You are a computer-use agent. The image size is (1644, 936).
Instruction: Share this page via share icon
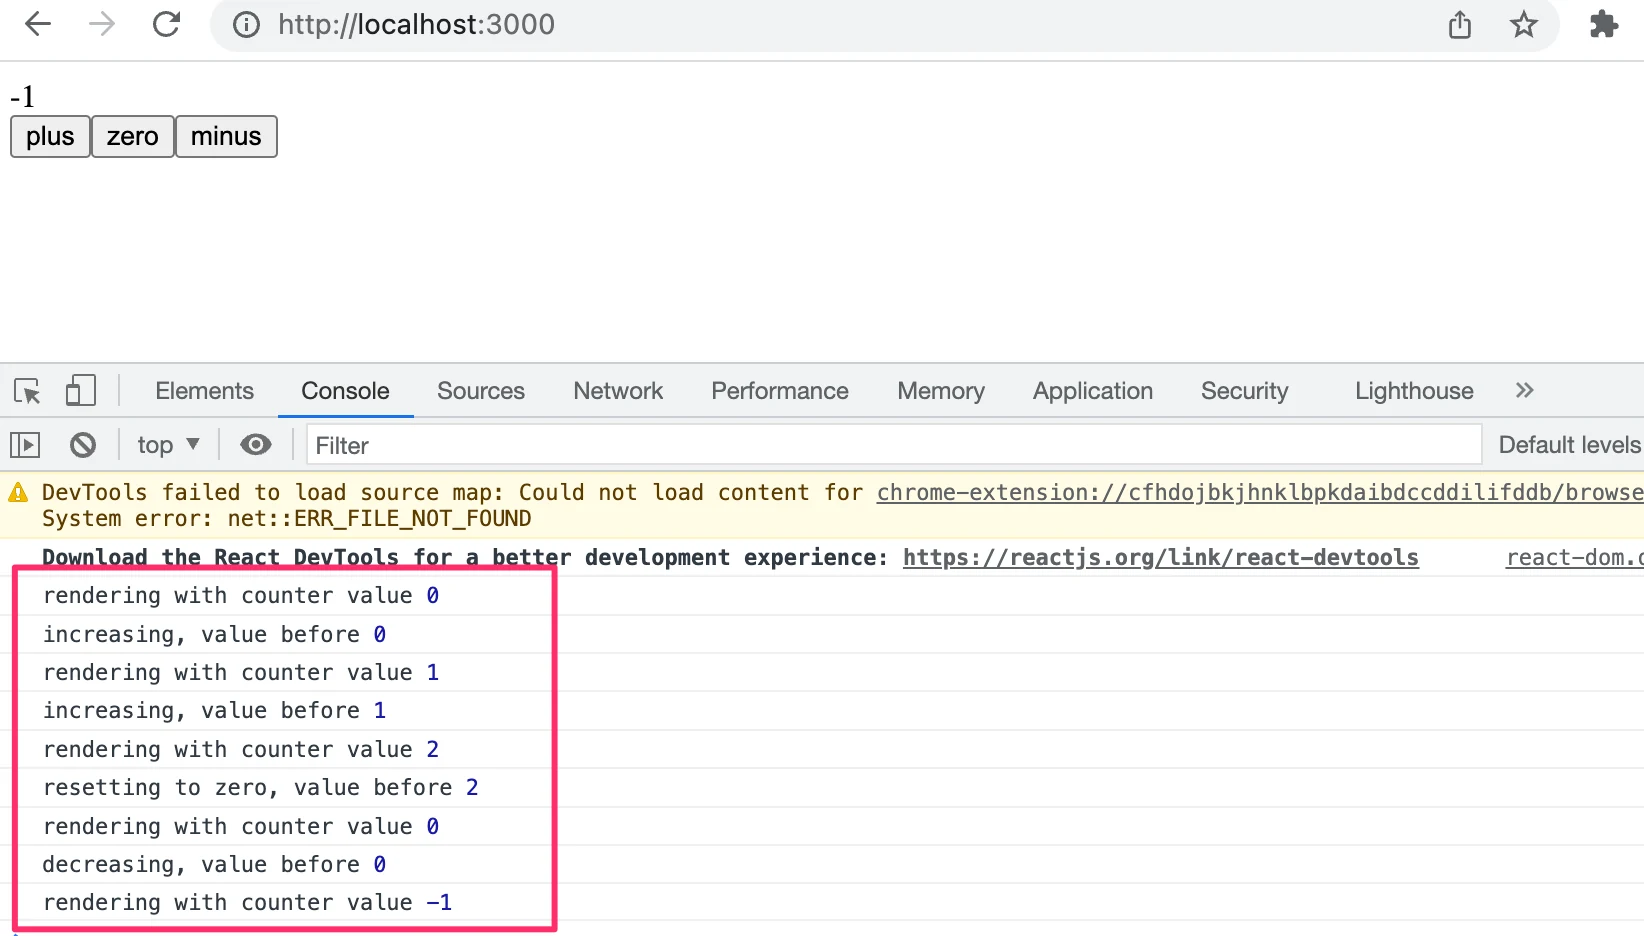pyautogui.click(x=1460, y=24)
